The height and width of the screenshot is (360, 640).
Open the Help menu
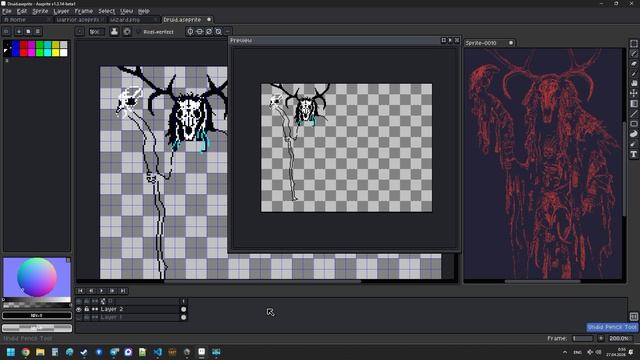pos(144,11)
